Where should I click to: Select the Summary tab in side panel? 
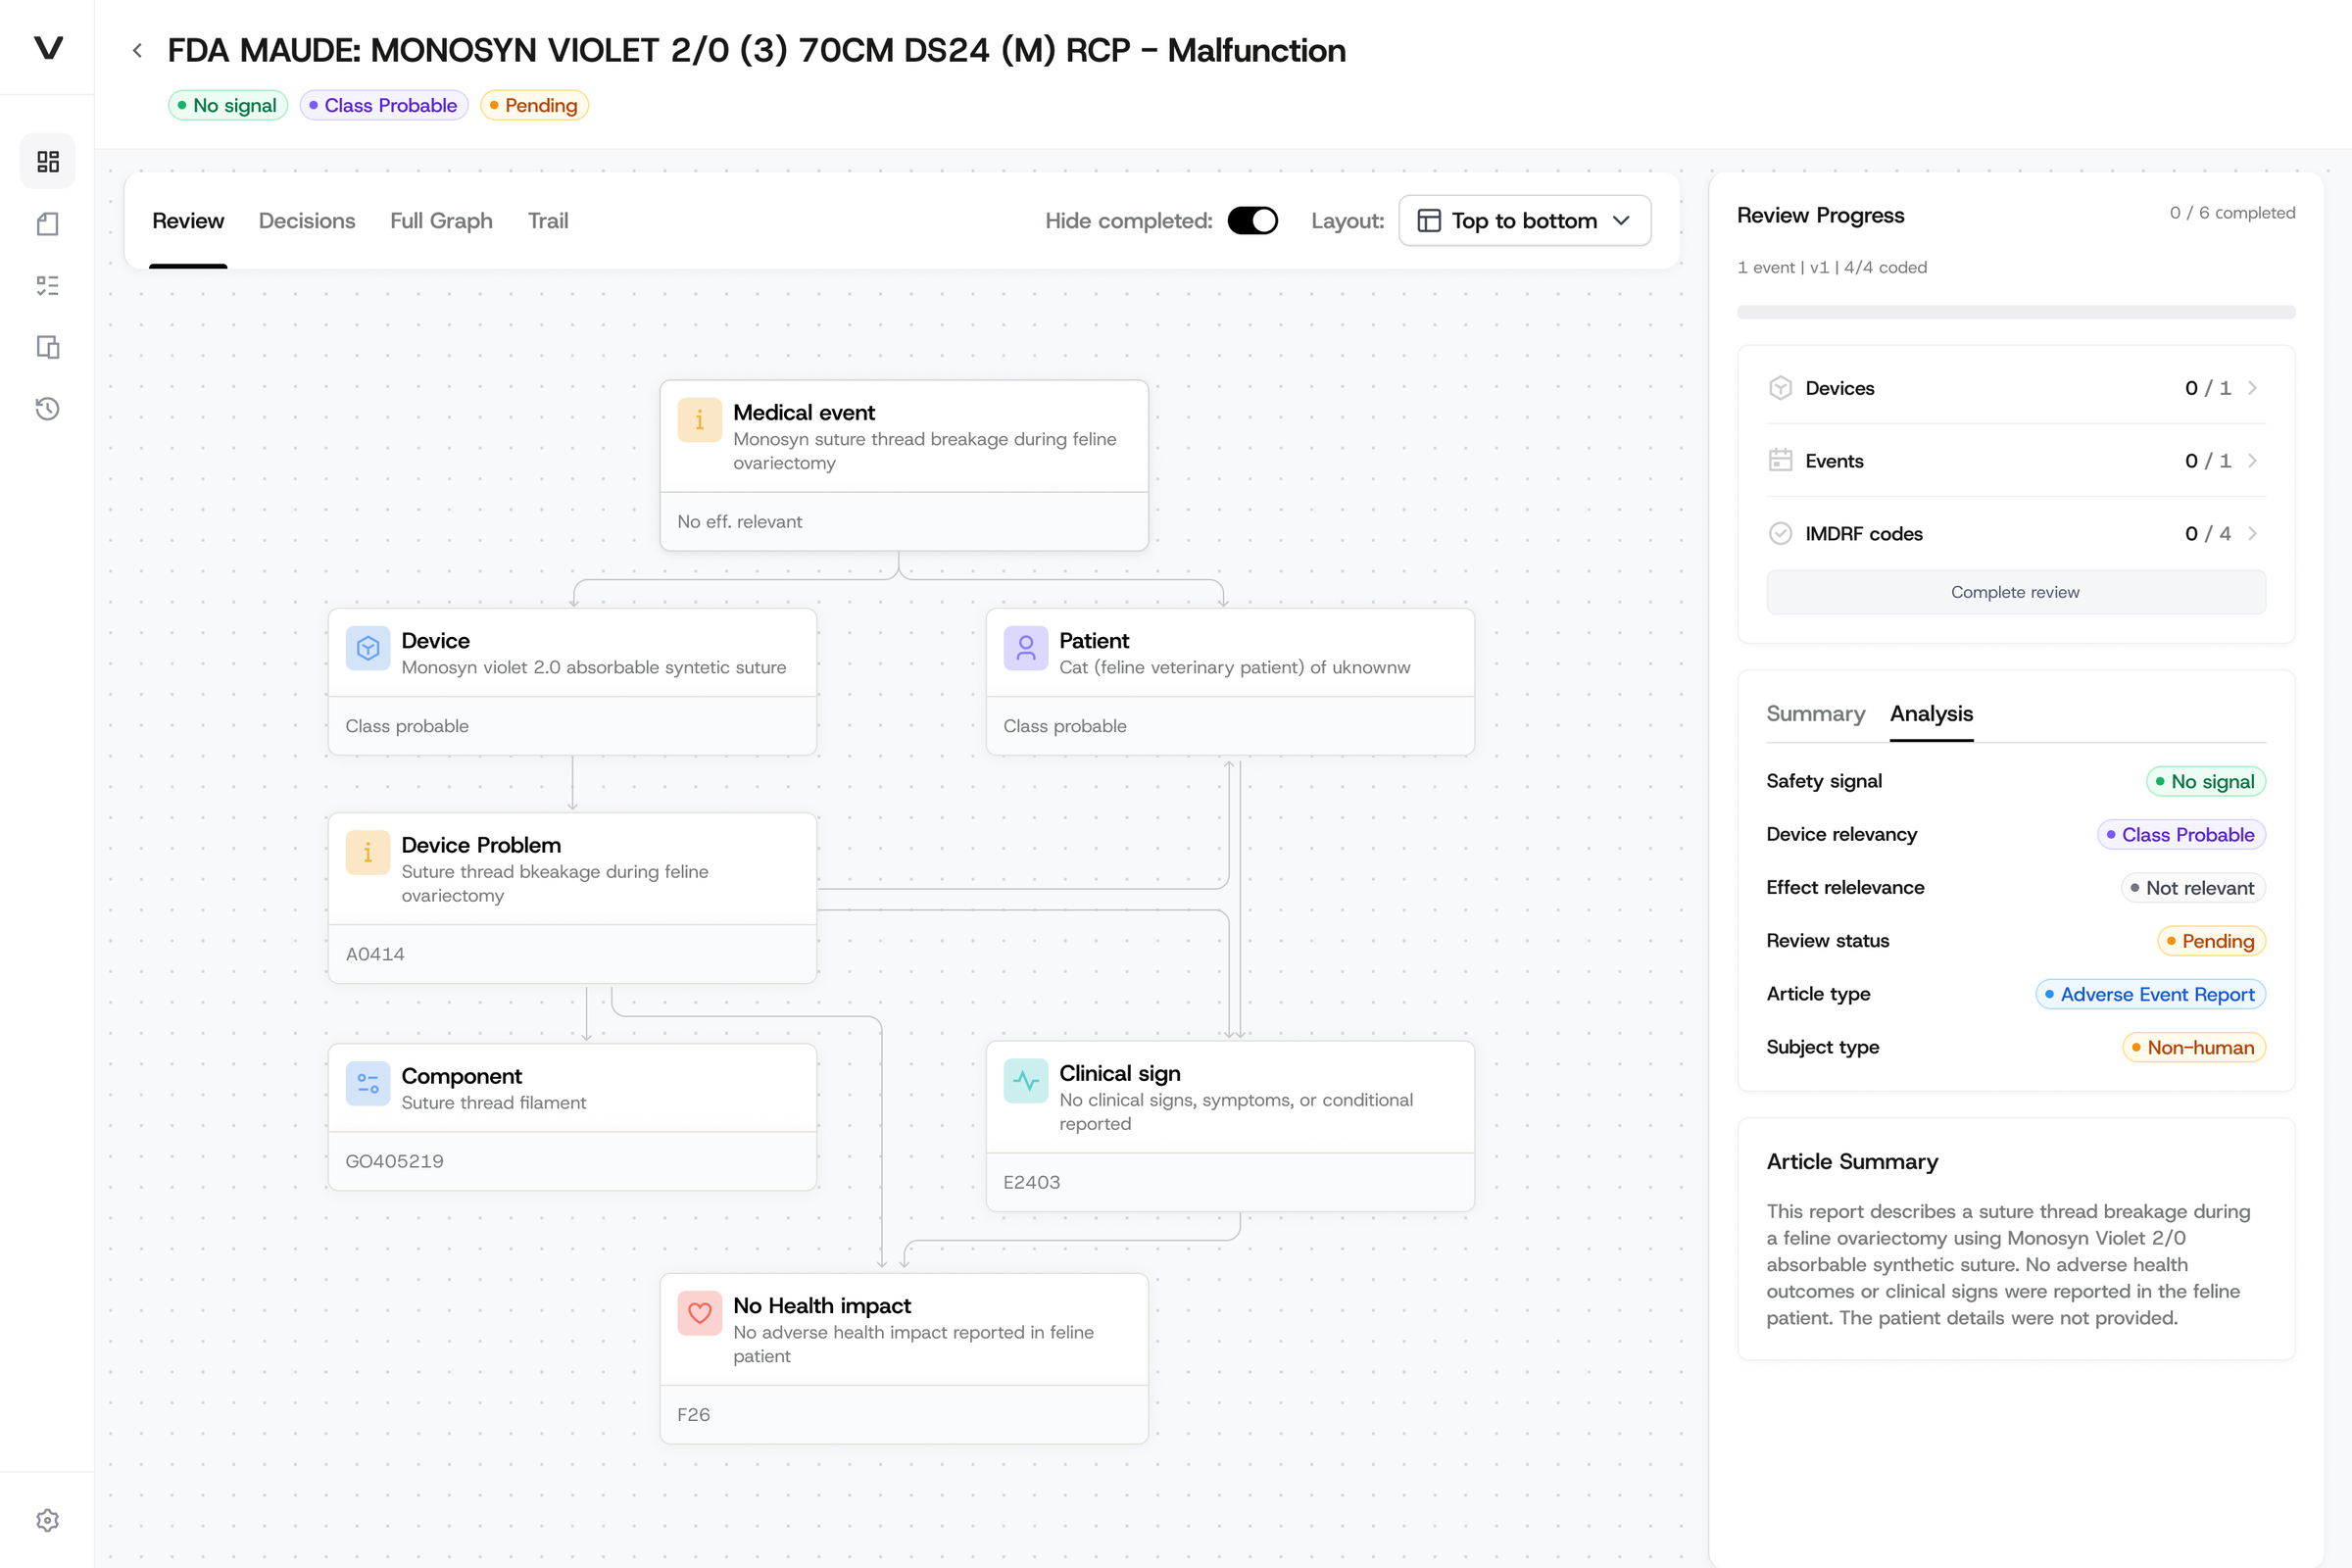[1815, 714]
